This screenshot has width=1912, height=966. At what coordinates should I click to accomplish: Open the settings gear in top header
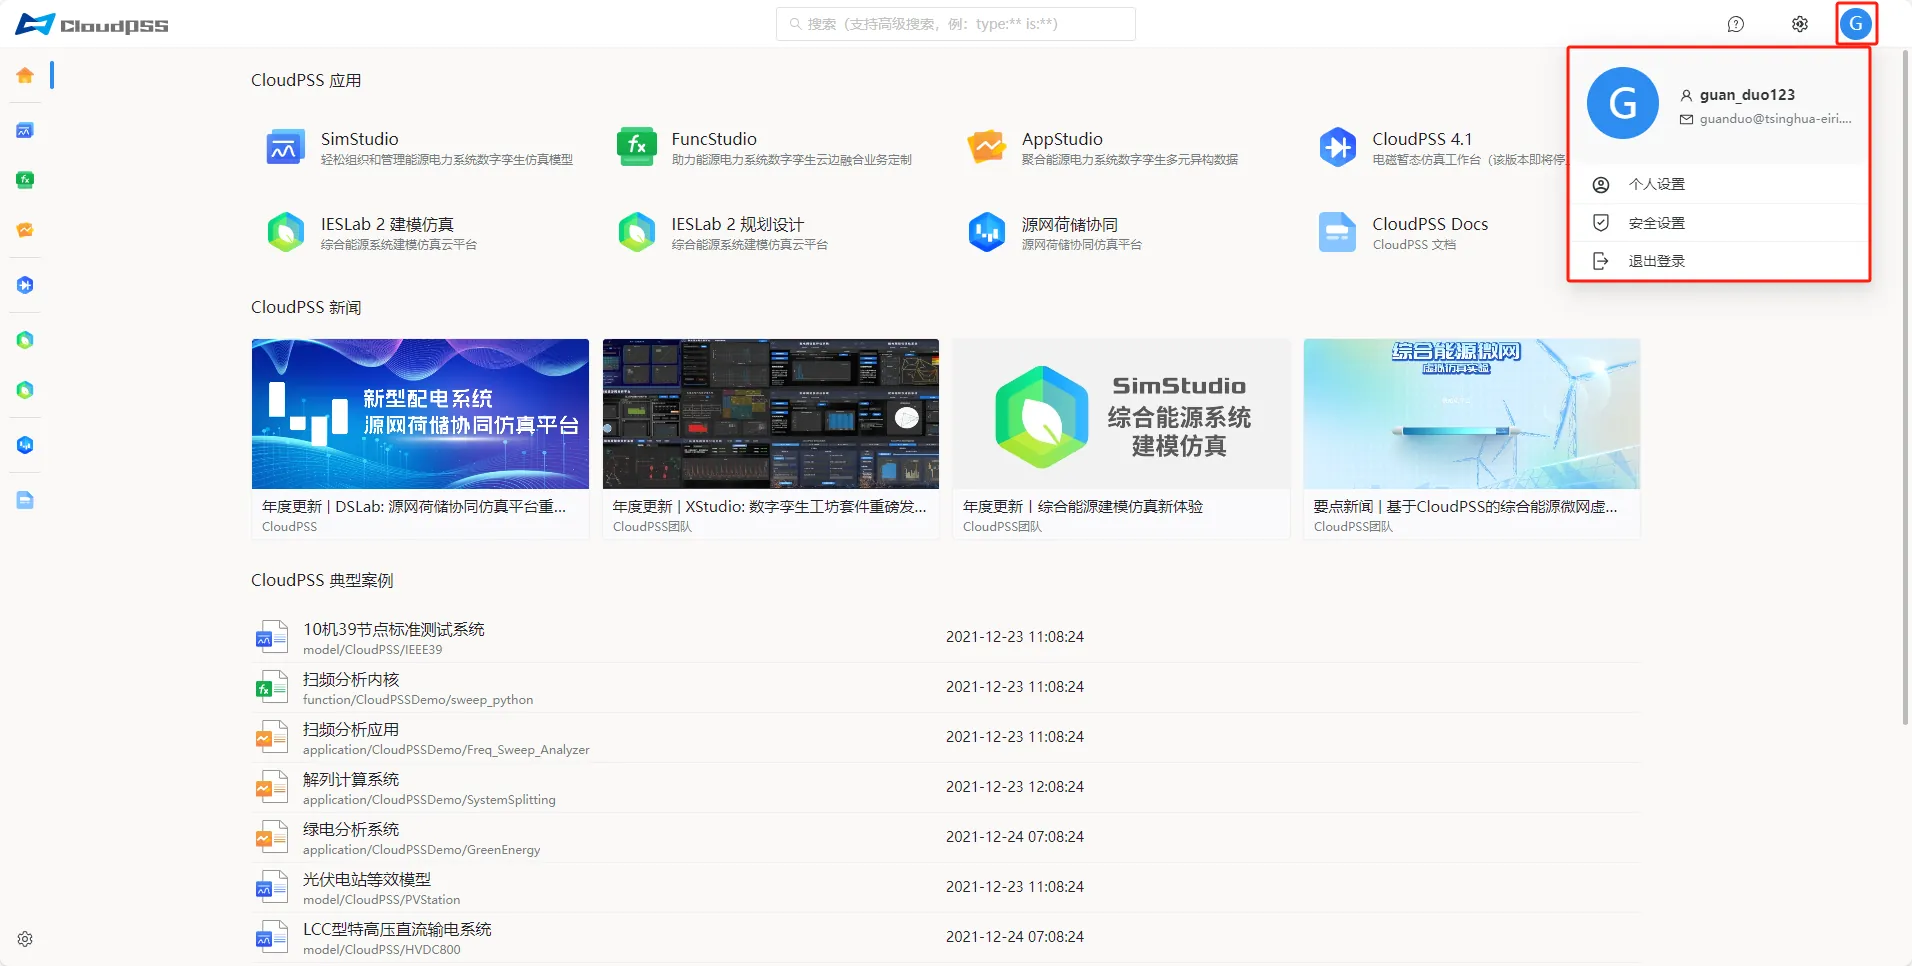[x=1800, y=24]
